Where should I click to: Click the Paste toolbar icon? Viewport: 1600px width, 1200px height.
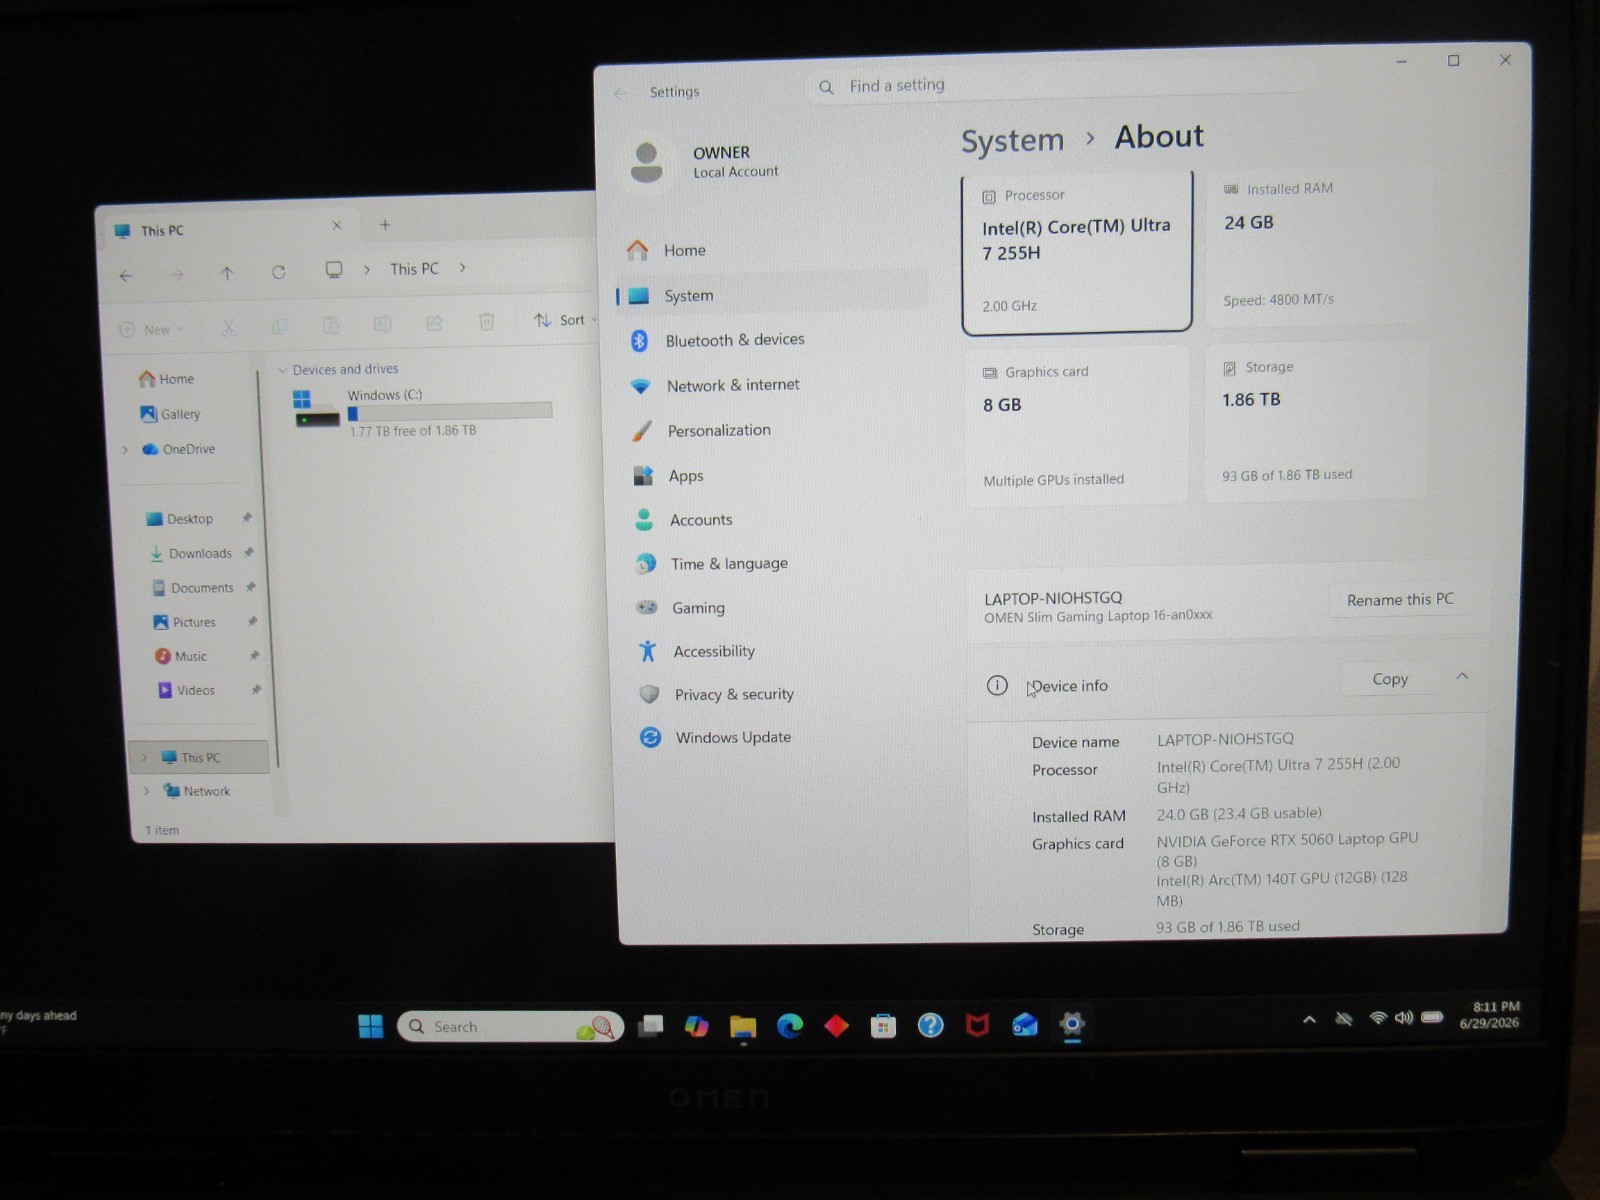[331, 325]
